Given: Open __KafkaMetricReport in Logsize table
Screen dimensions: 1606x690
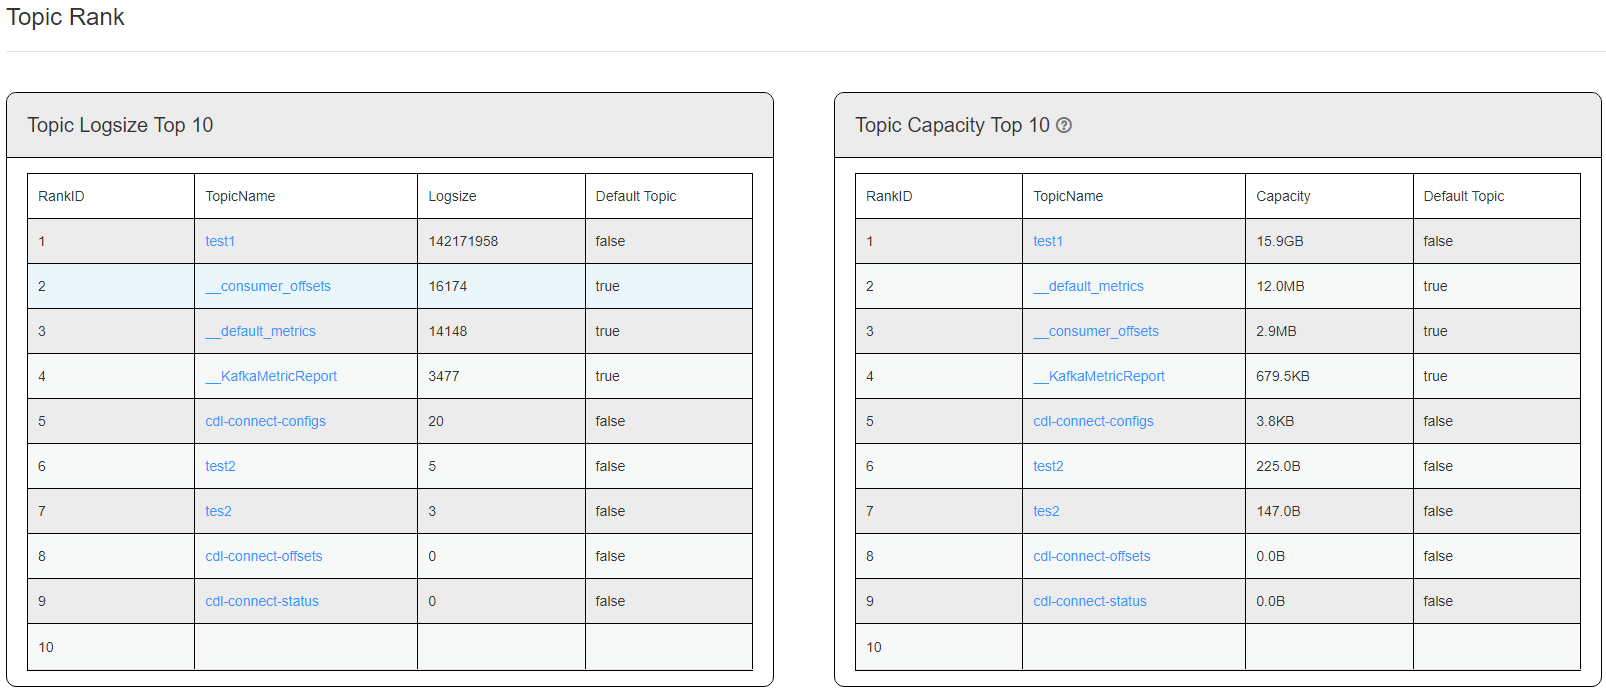Looking at the screenshot, I should click(271, 376).
